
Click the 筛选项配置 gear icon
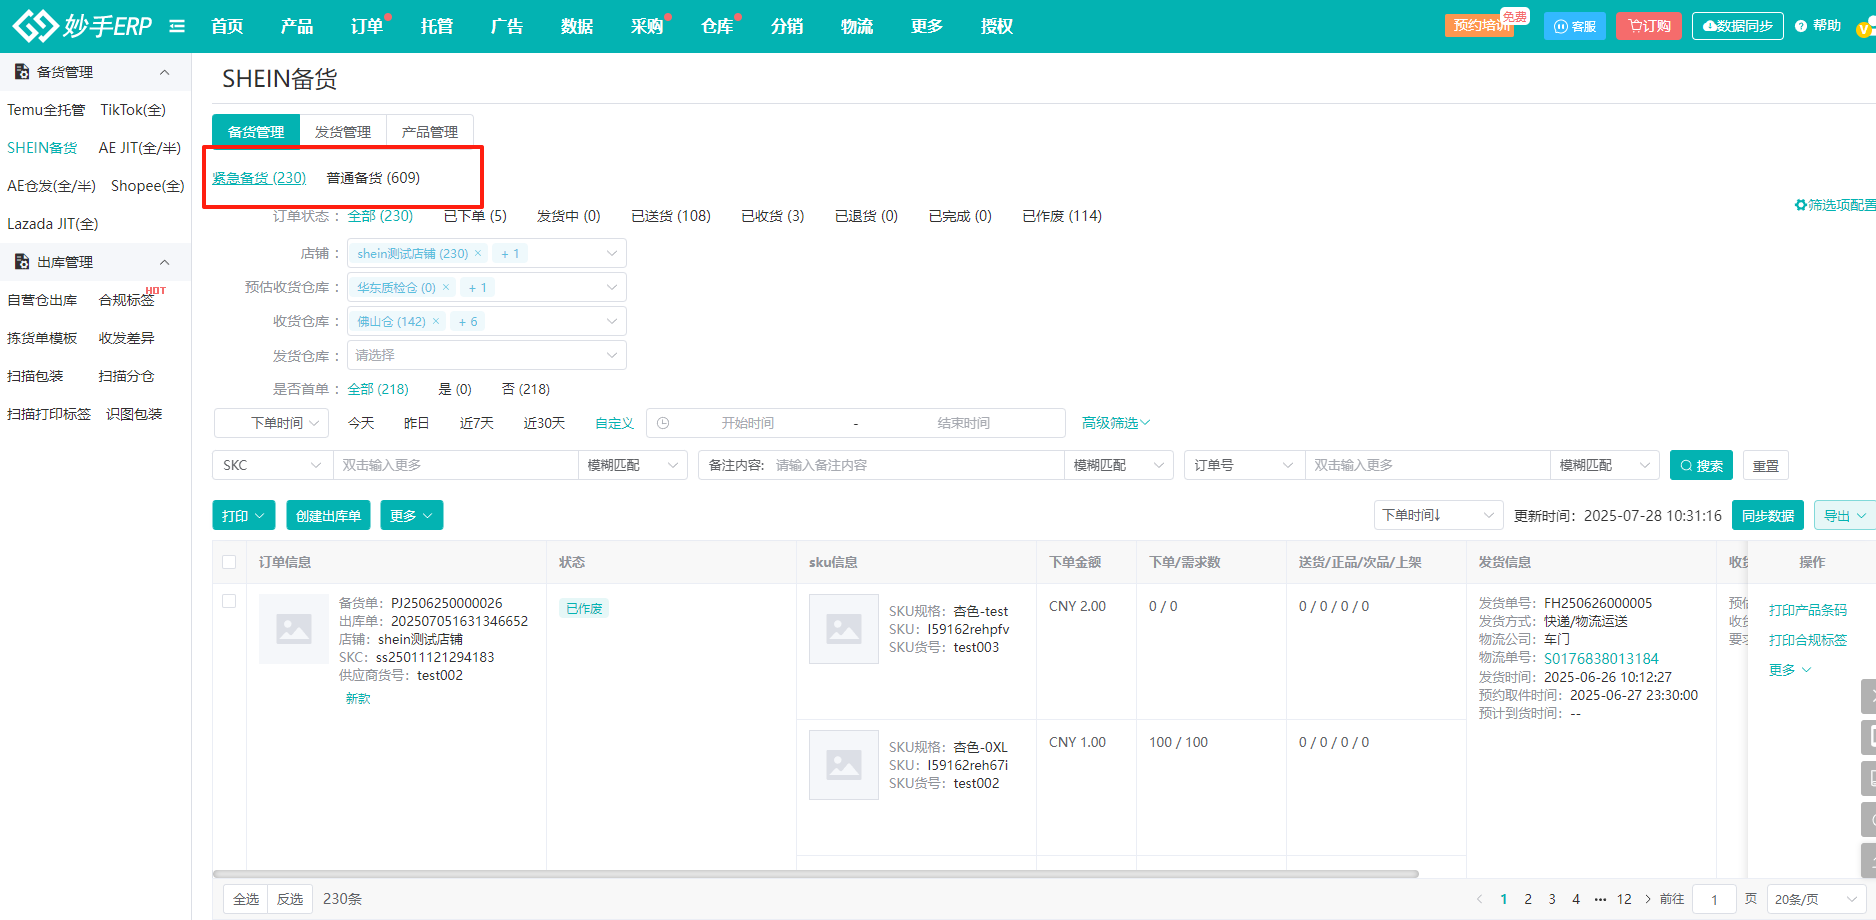(x=1801, y=205)
